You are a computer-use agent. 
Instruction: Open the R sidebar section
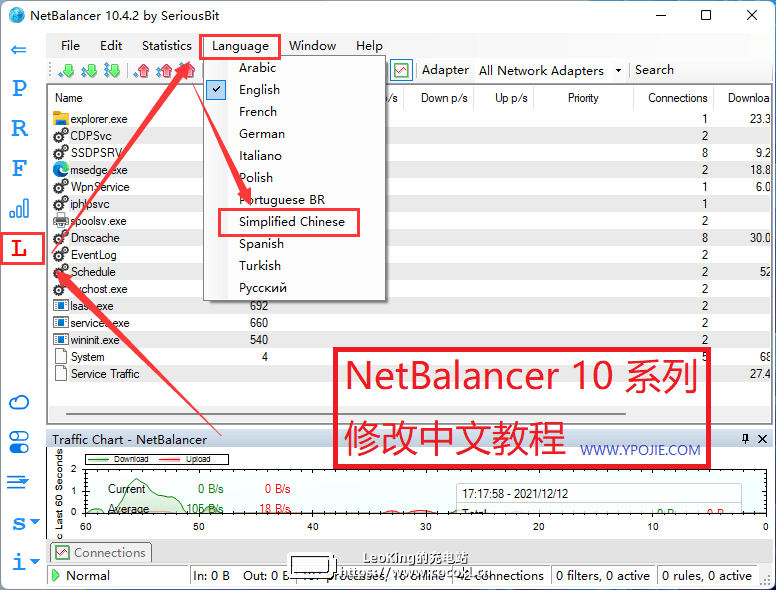(x=19, y=128)
